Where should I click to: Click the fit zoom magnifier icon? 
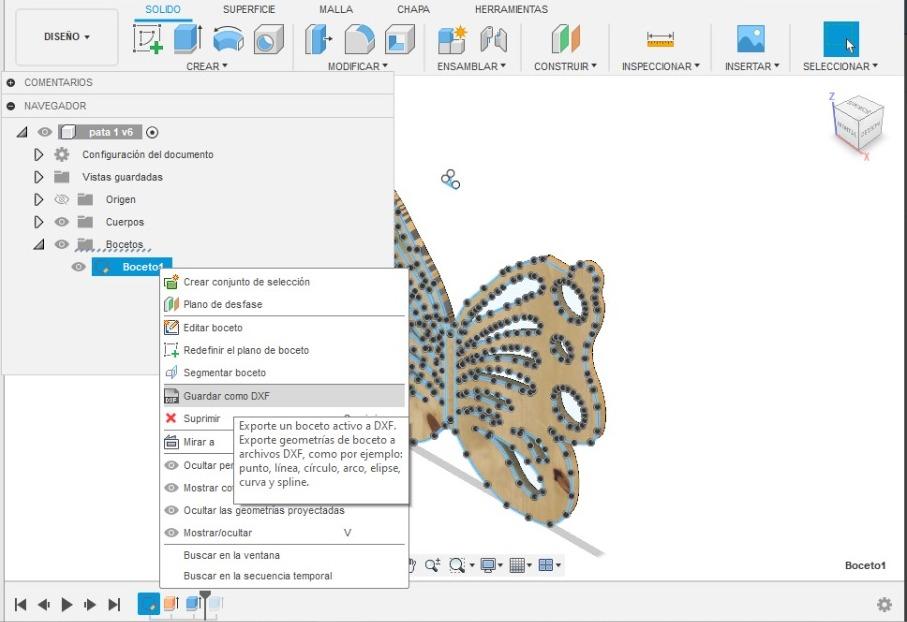(456, 565)
